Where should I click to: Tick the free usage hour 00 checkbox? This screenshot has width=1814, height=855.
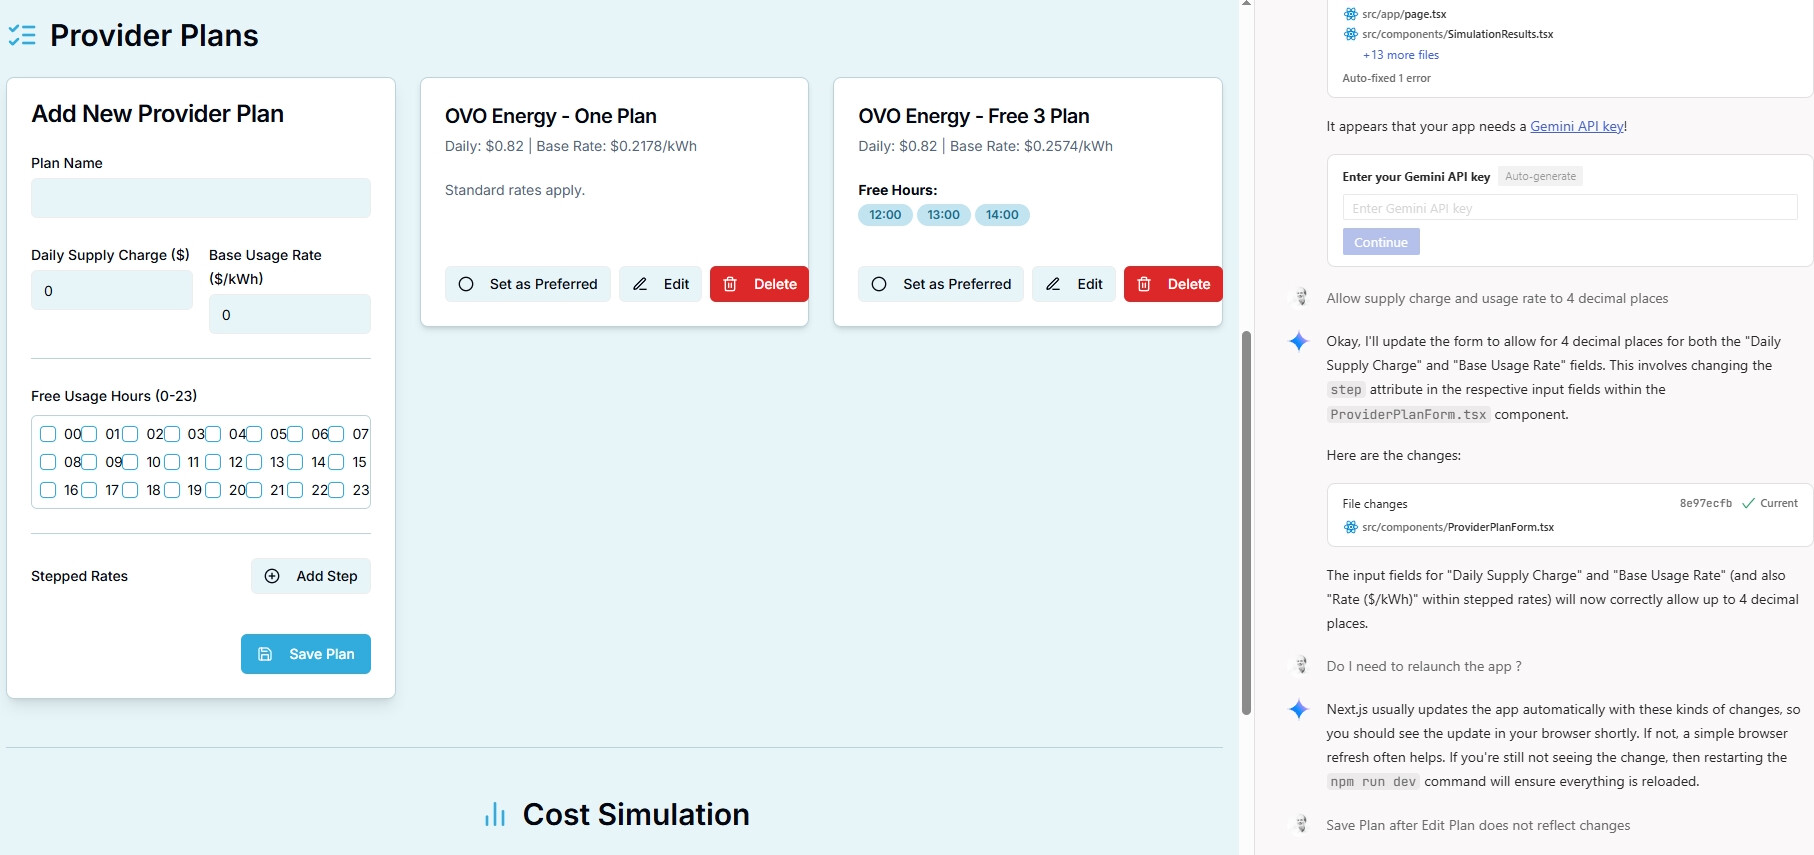48,434
